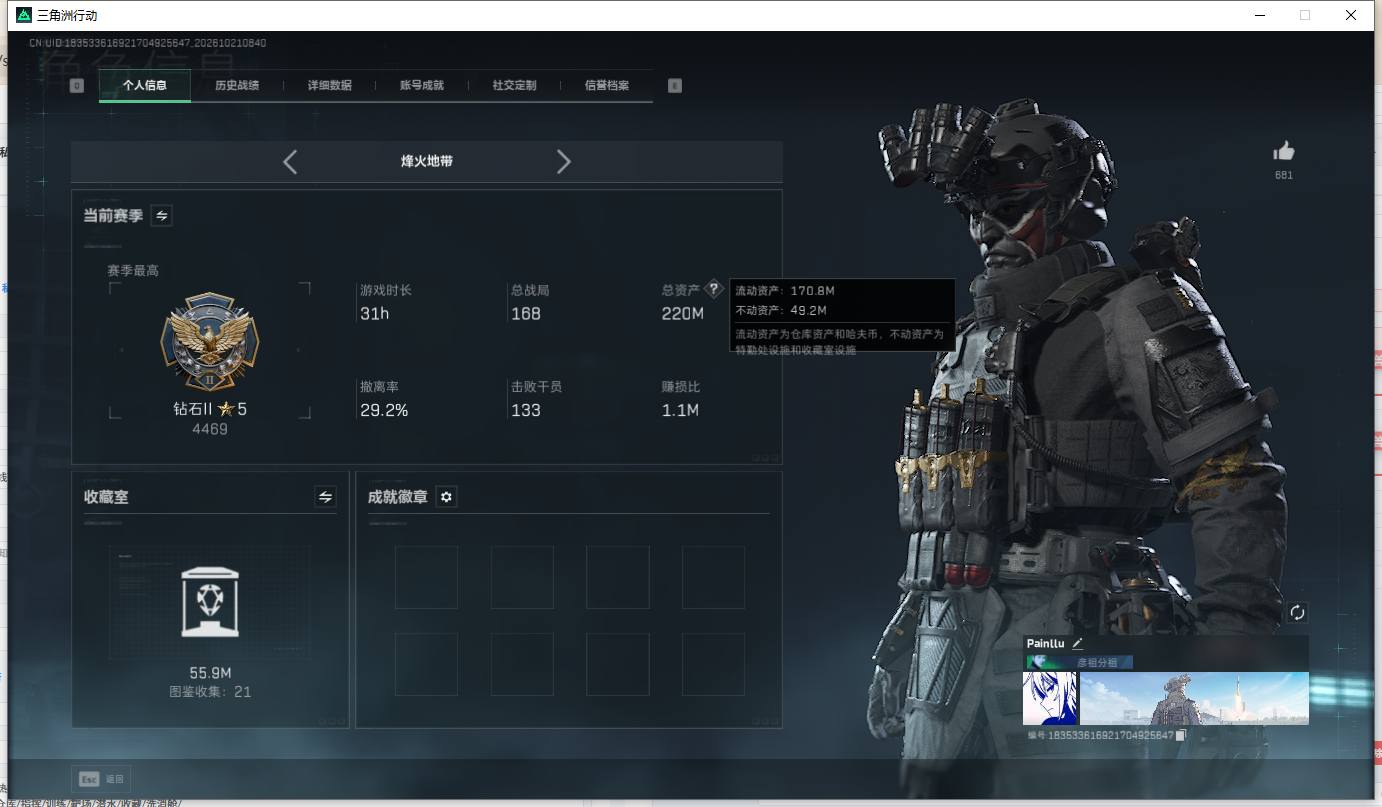The height and width of the screenshot is (807, 1382).
Task: Select the 社交定制 tab
Action: click(x=514, y=86)
